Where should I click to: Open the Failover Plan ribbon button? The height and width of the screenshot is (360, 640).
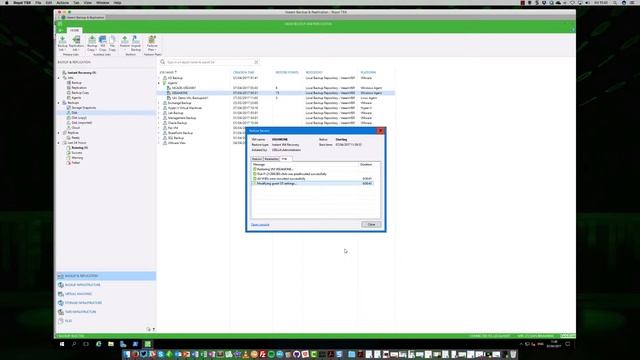pyautogui.click(x=152, y=43)
